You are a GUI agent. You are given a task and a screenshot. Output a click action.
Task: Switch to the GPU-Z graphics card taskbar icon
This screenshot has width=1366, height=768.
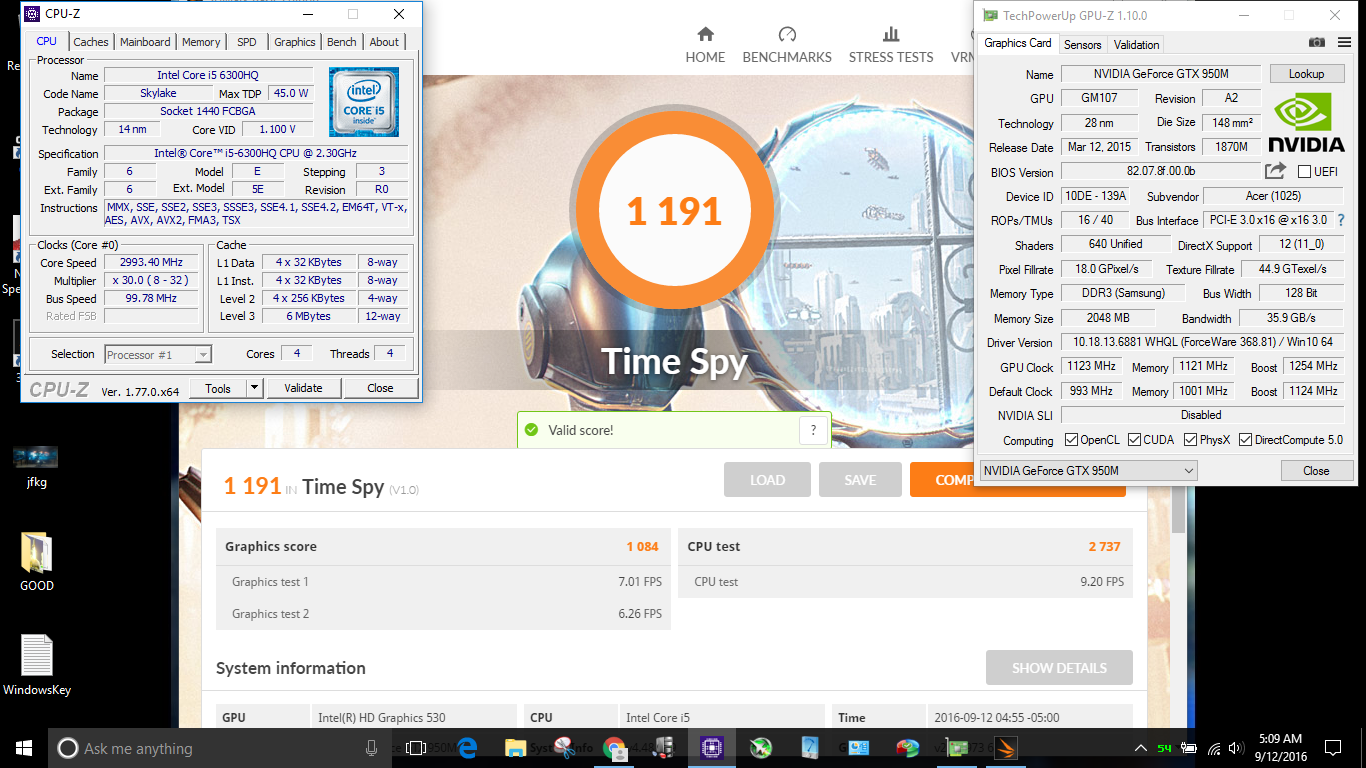(957, 748)
